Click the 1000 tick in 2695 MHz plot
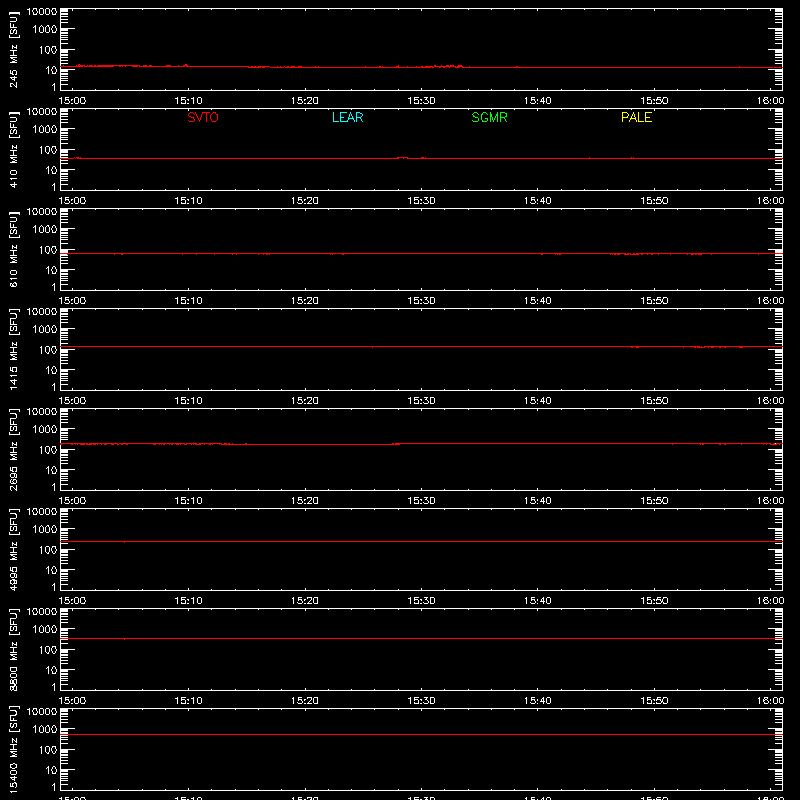Screen dimensions: 800x800 click(x=45, y=430)
